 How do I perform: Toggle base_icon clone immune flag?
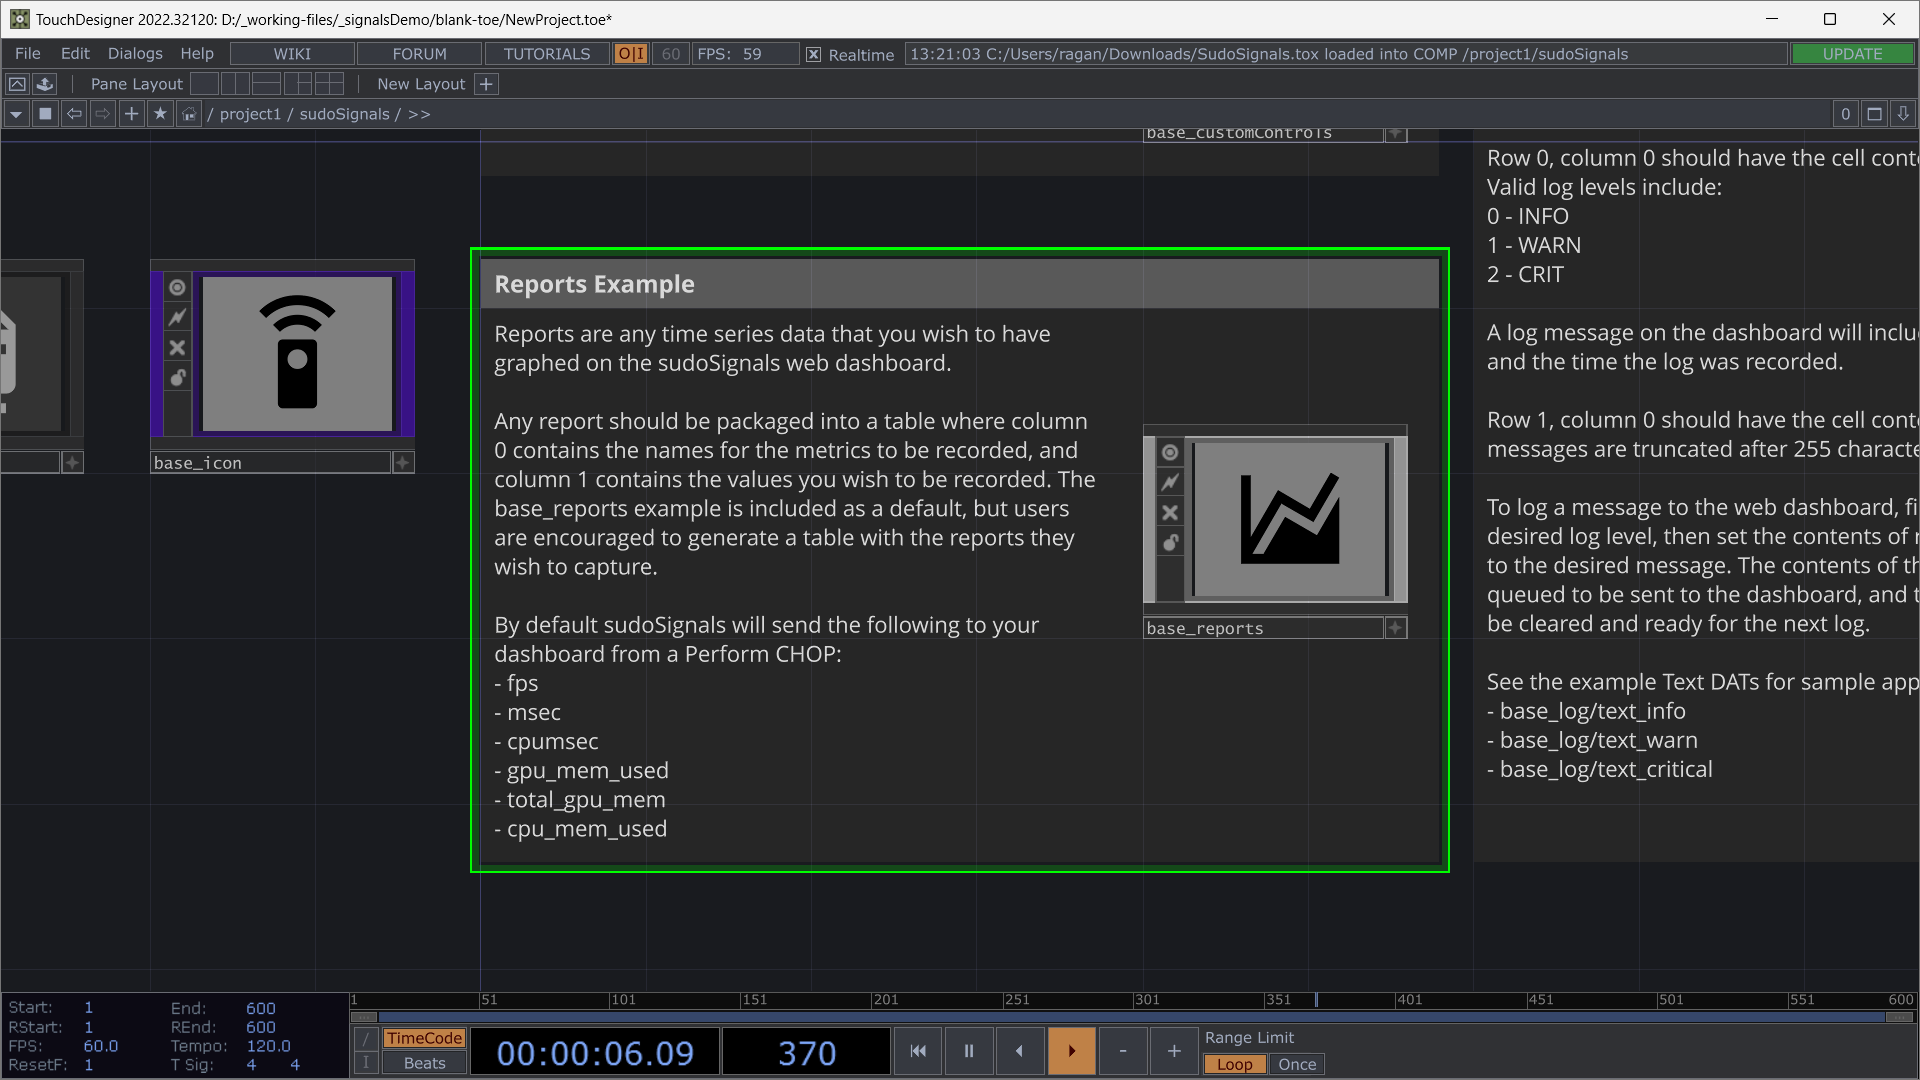pos(177,318)
